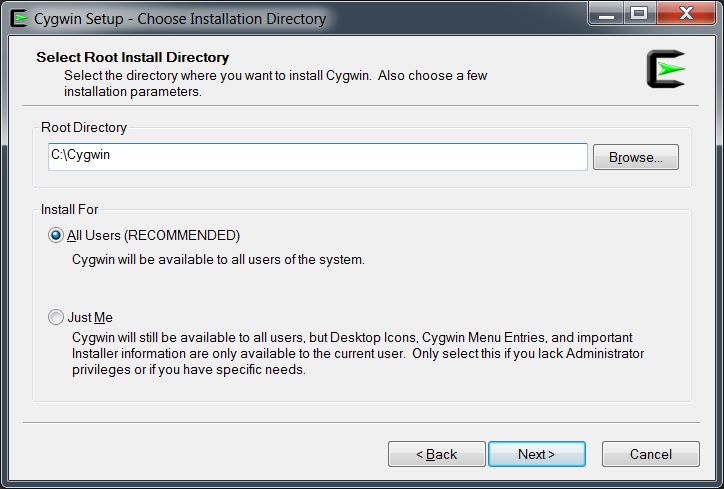Click the window title 'Cygwin Setup - Choose Installation Directory'
724x489 pixels.
(x=180, y=19)
